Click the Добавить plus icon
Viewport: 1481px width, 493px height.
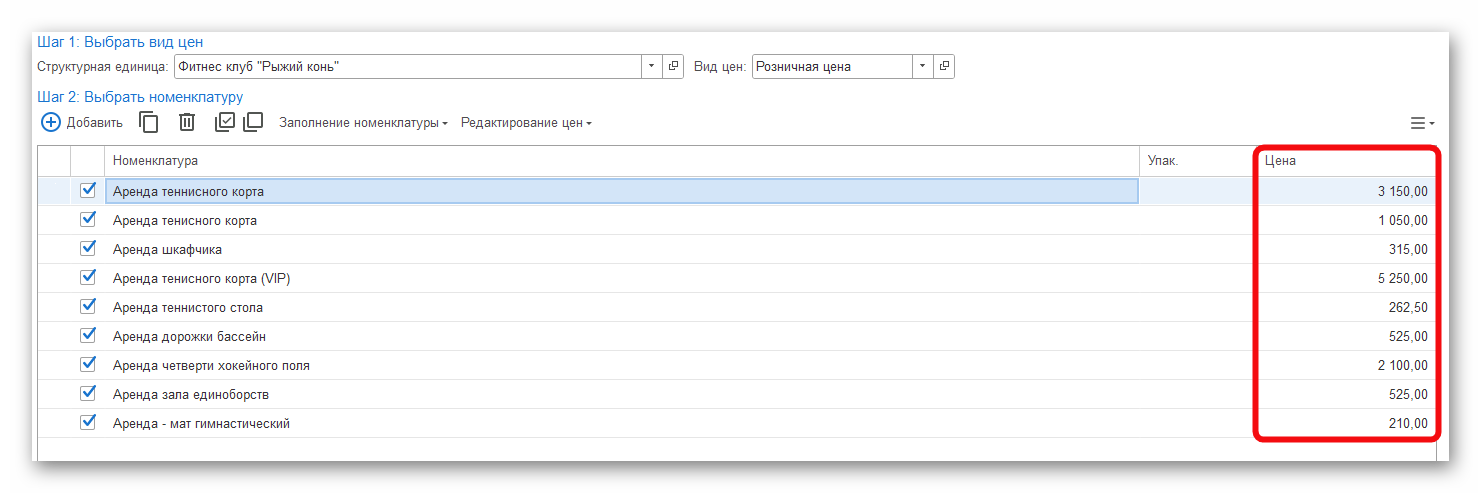pyautogui.click(x=51, y=123)
